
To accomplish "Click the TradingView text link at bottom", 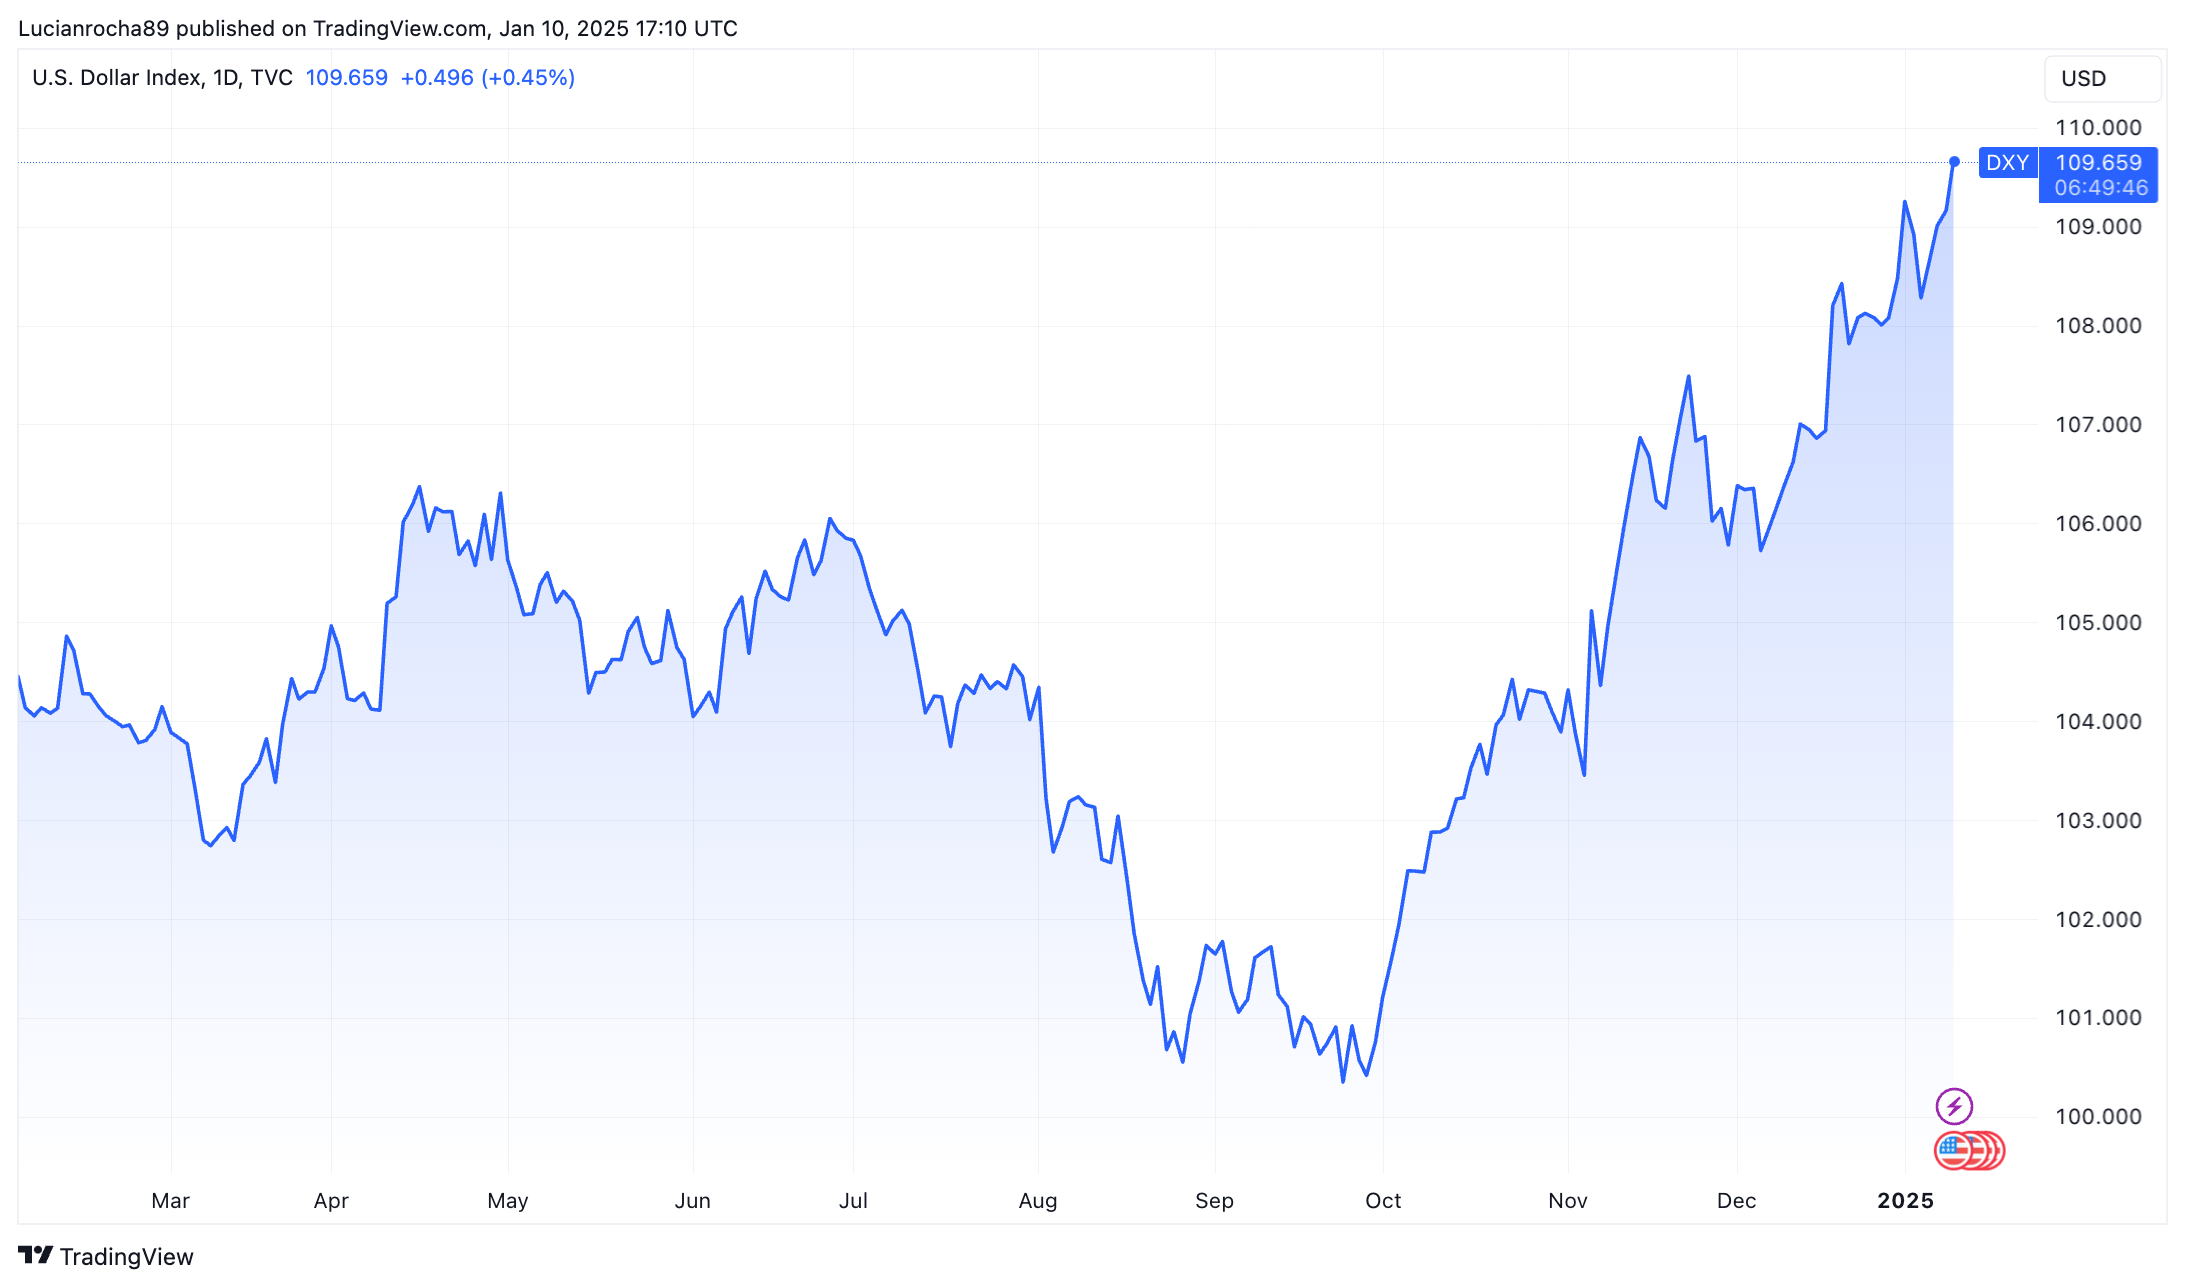I will (x=127, y=1257).
